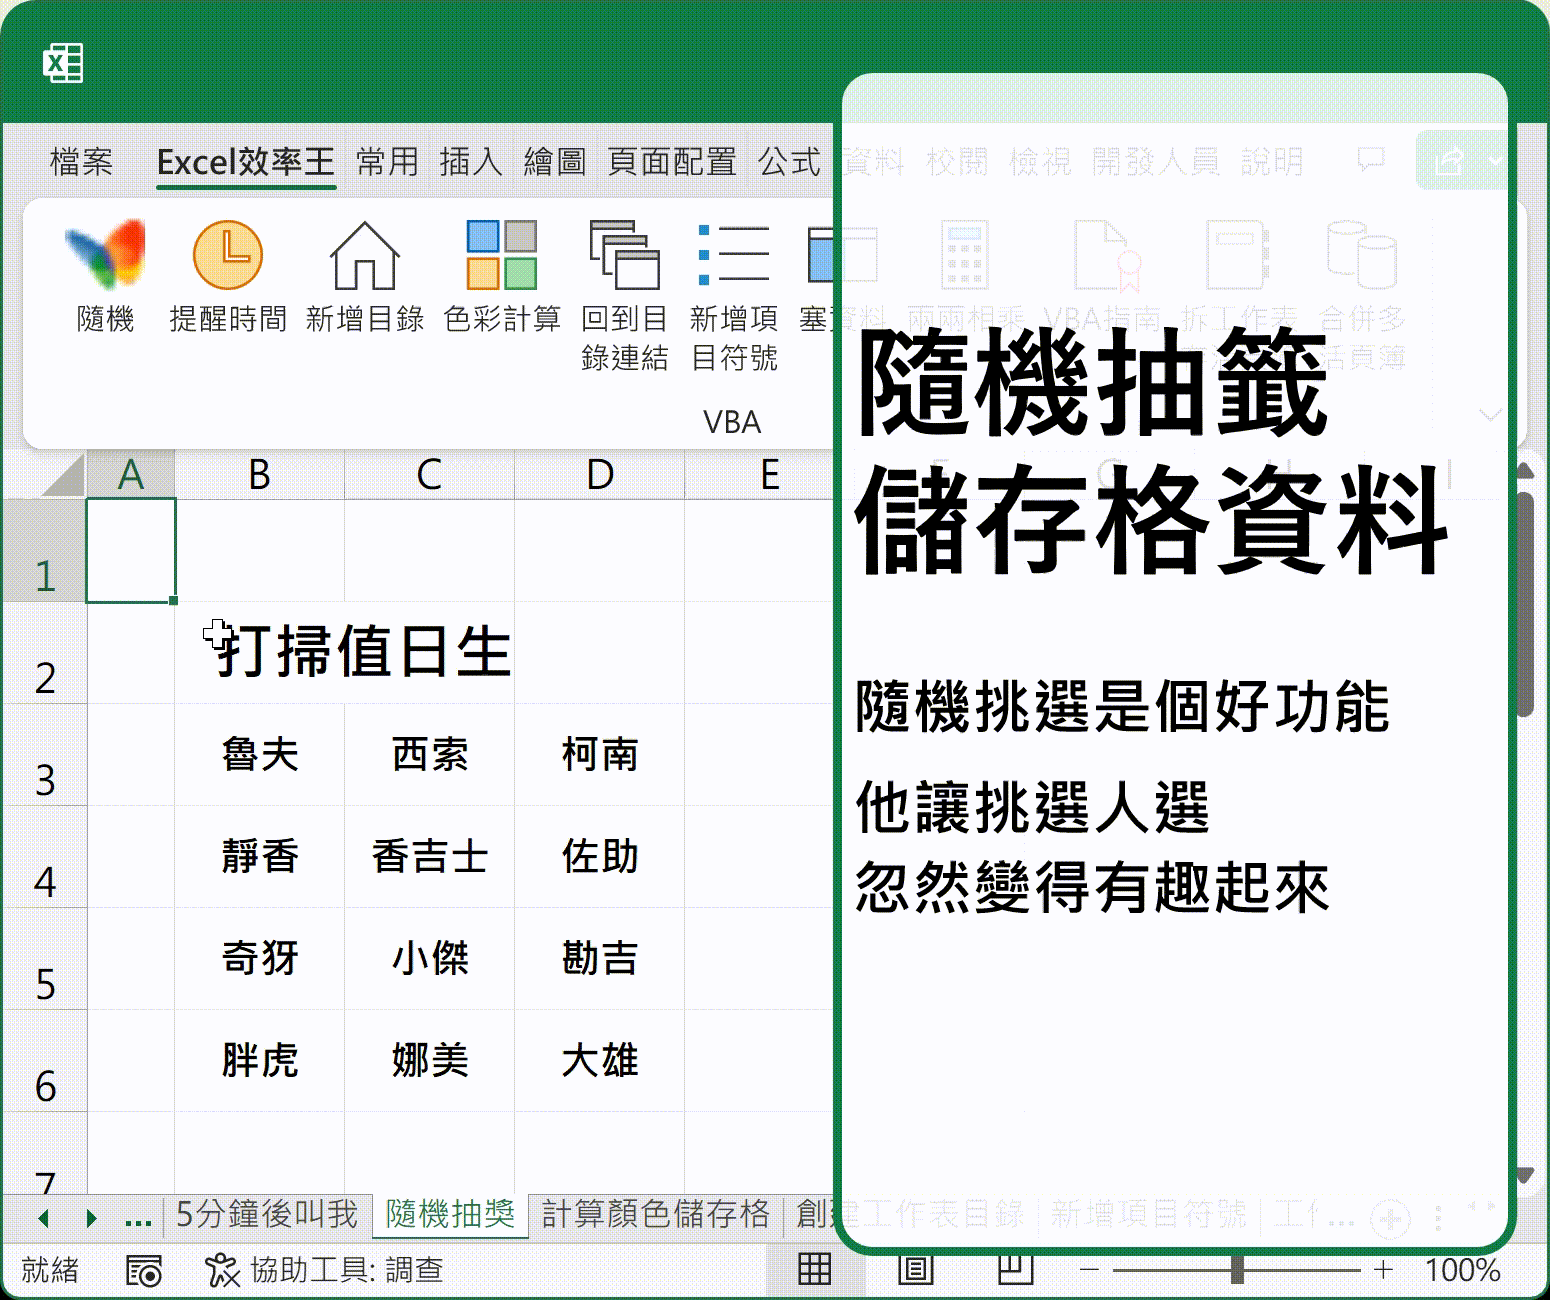Viewport: 1550px width, 1300px height.
Task: Click the Select All corner triangle
Action: pyautogui.click(x=65, y=476)
